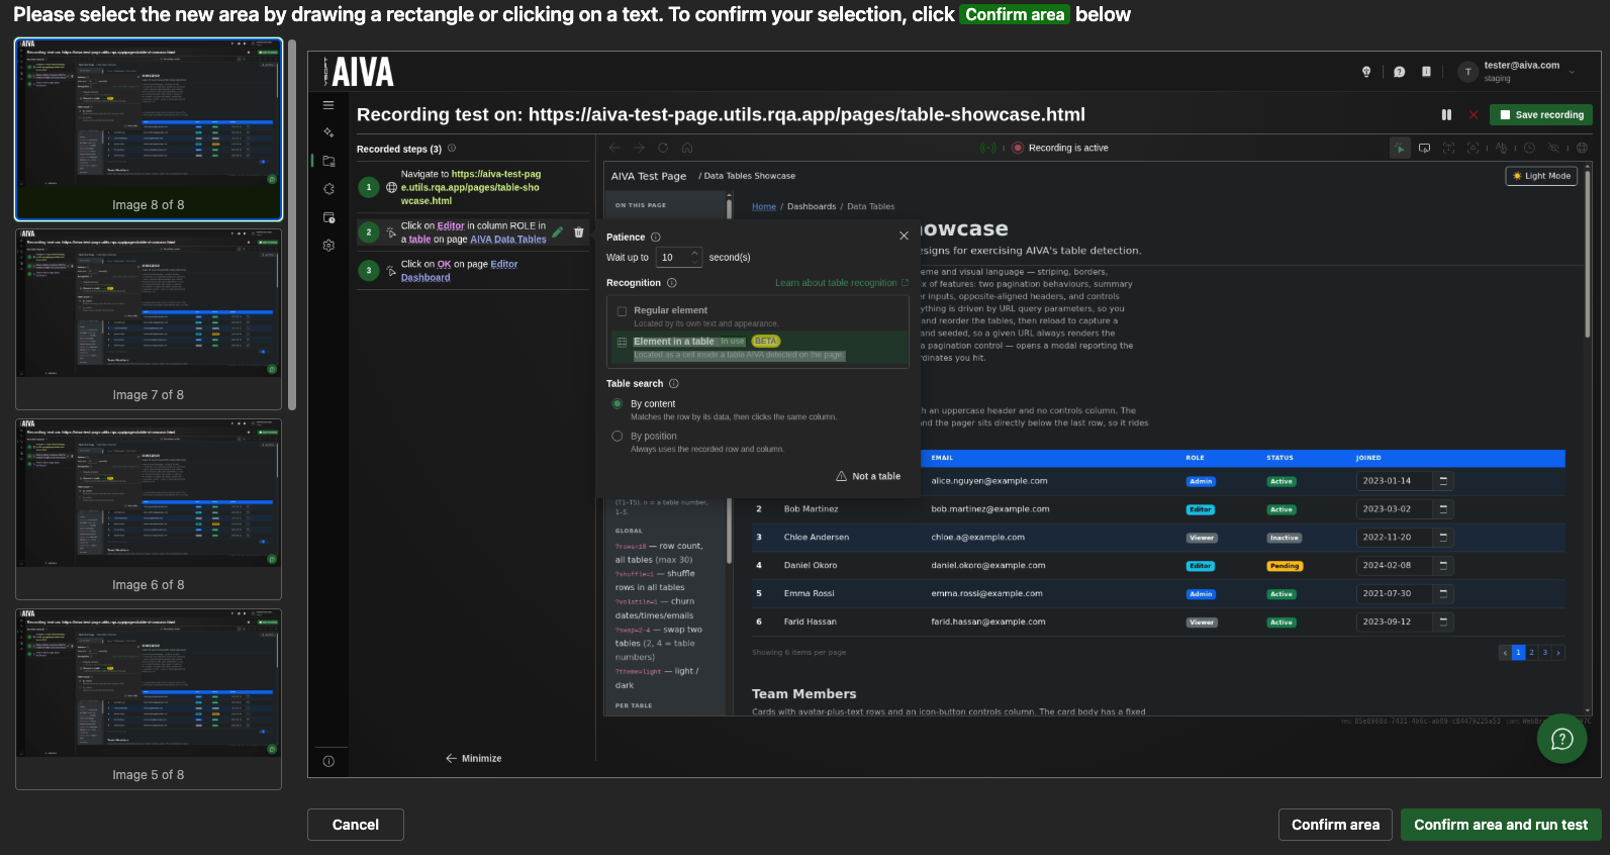Screen dimensions: 1610x855
Task: Open Learn about table recognition link
Action: (x=842, y=283)
